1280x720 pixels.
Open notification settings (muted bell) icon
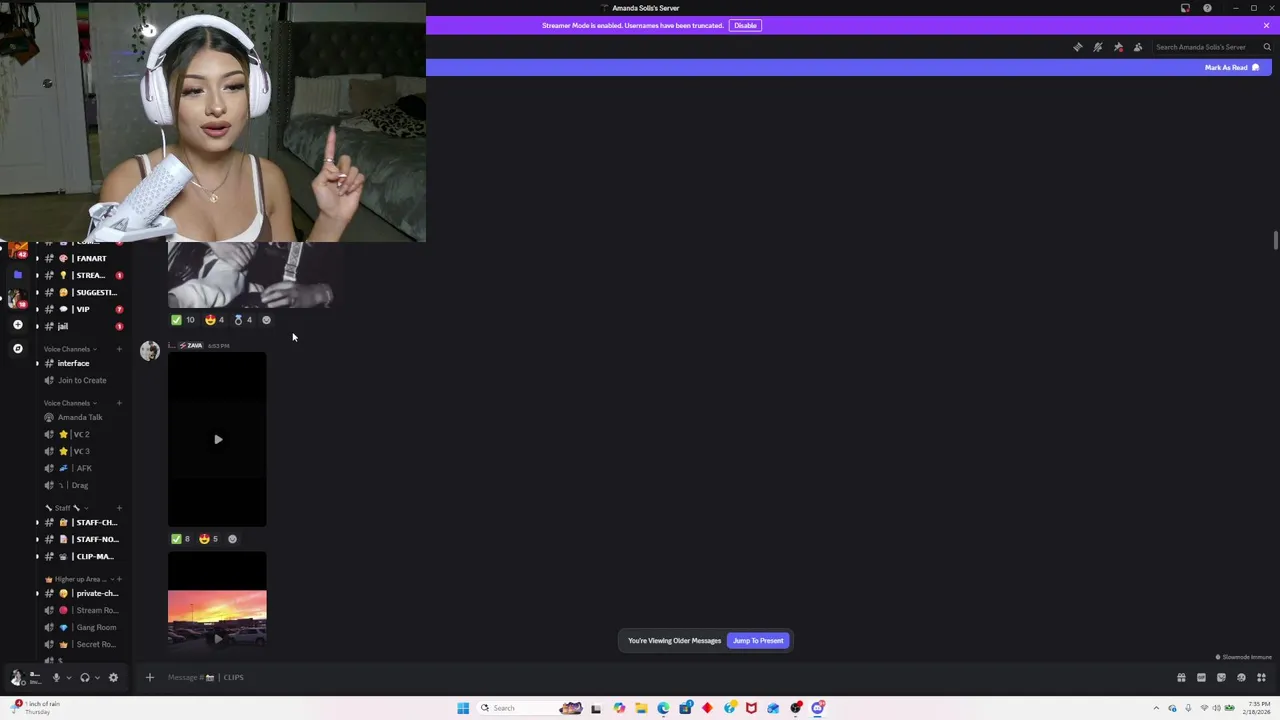(1098, 47)
